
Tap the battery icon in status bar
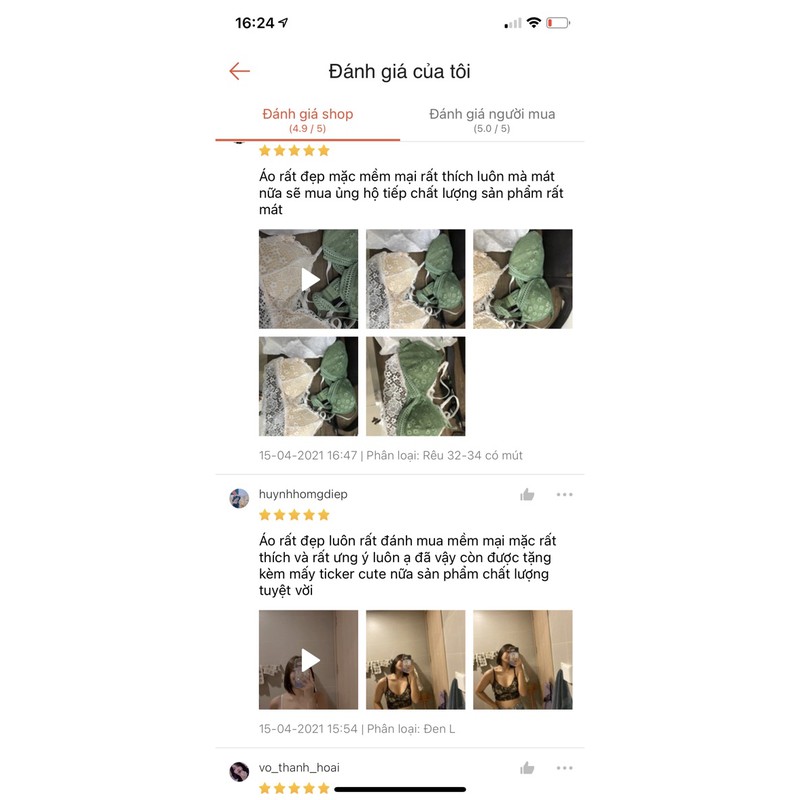tap(558, 23)
